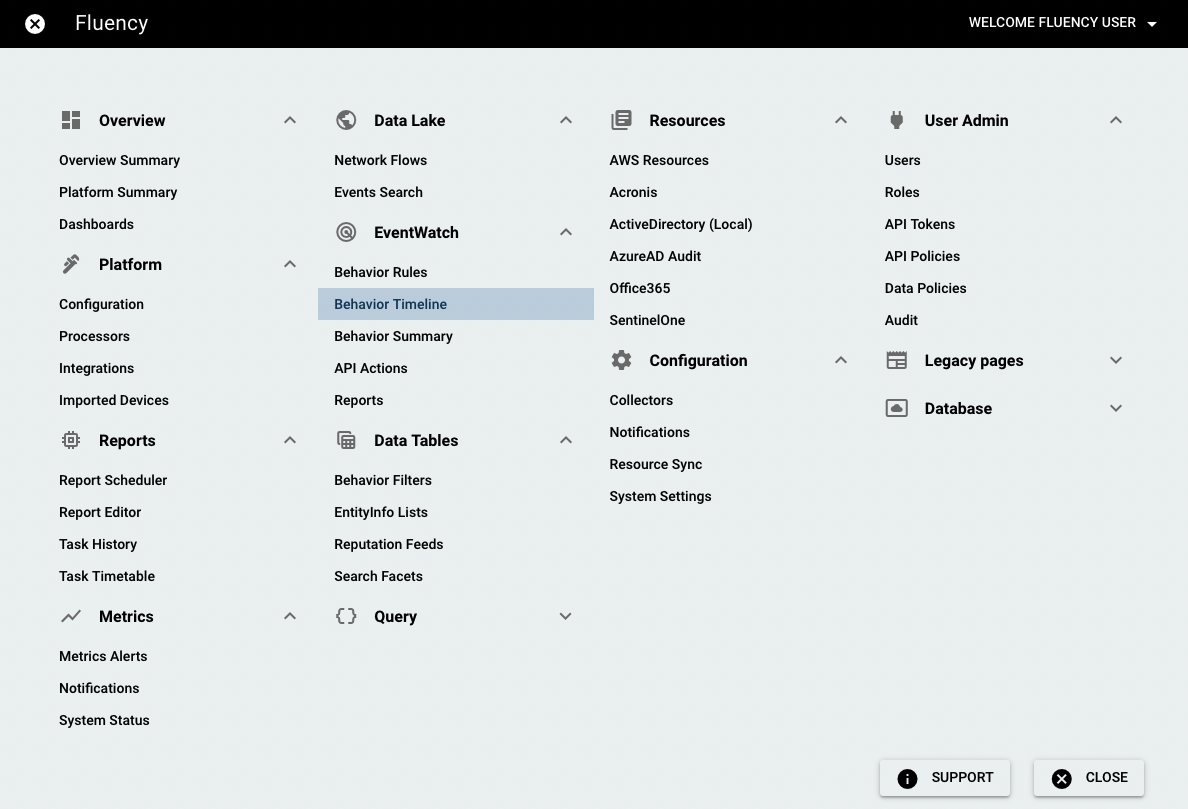Open the Welcome Fluency User dropdown
The width and height of the screenshot is (1188, 809).
(x=1062, y=23)
